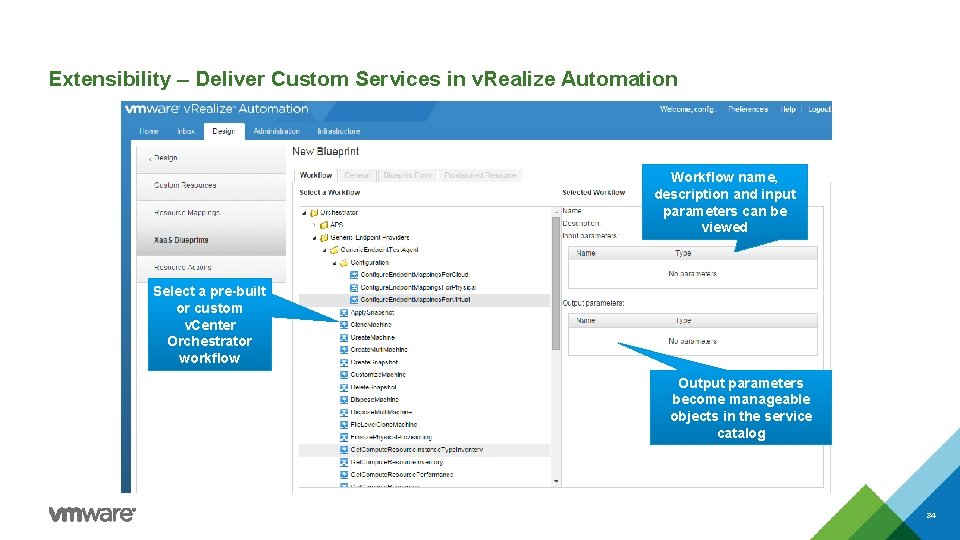Open the General blueprint tab
The height and width of the screenshot is (540, 960).
tap(357, 175)
